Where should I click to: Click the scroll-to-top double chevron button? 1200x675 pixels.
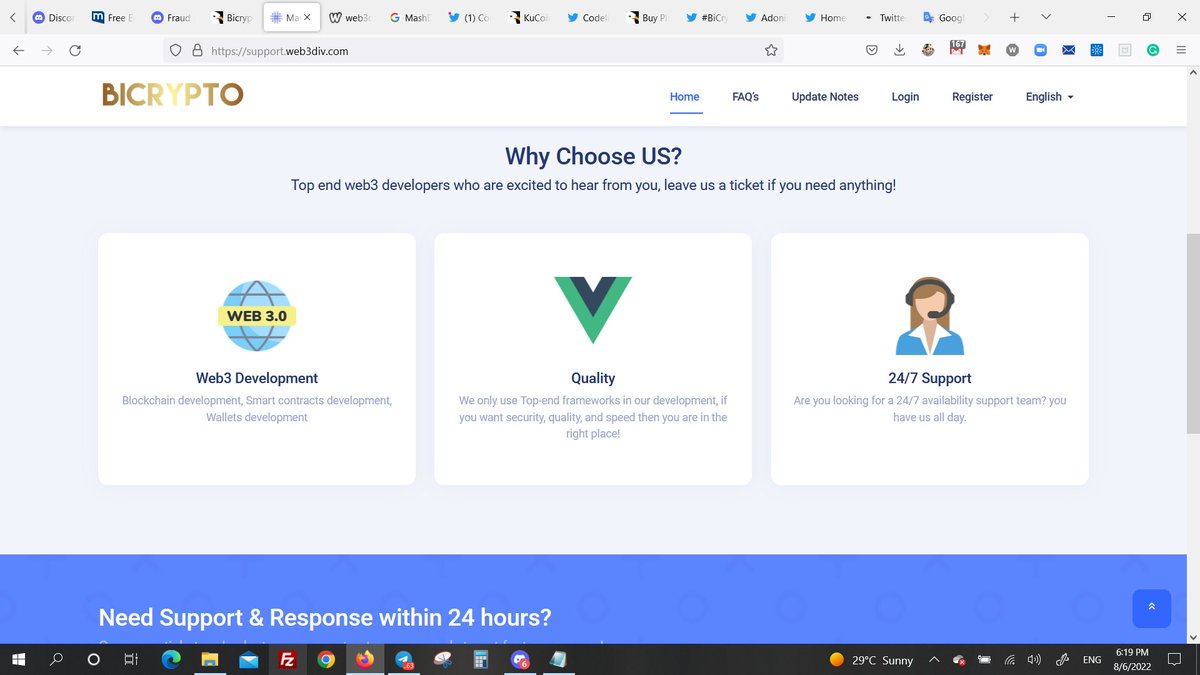coord(1151,607)
